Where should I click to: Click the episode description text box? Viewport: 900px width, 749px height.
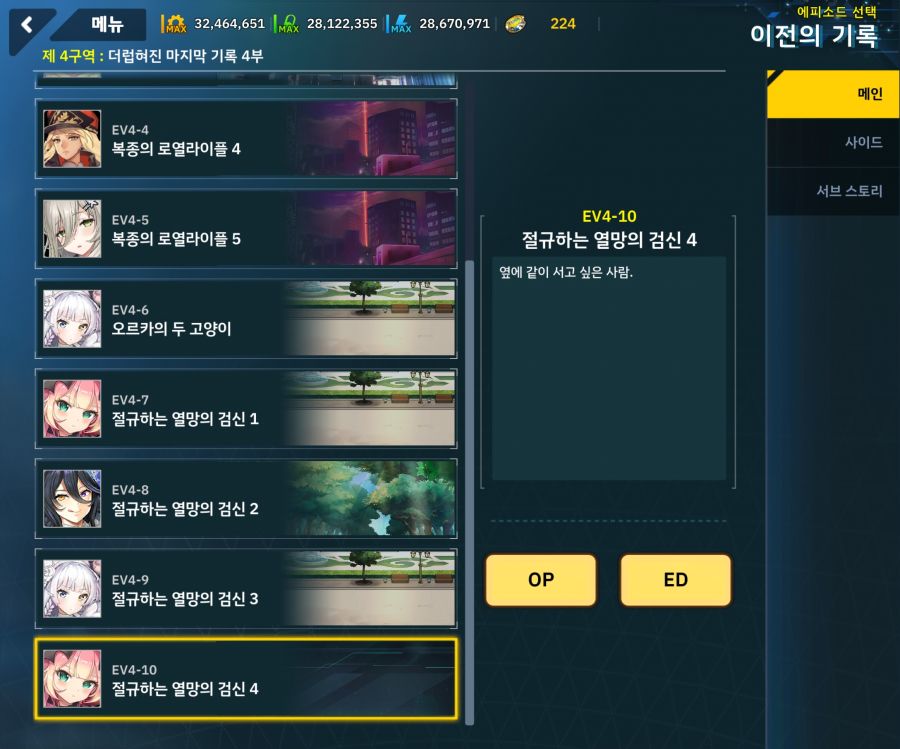(608, 368)
